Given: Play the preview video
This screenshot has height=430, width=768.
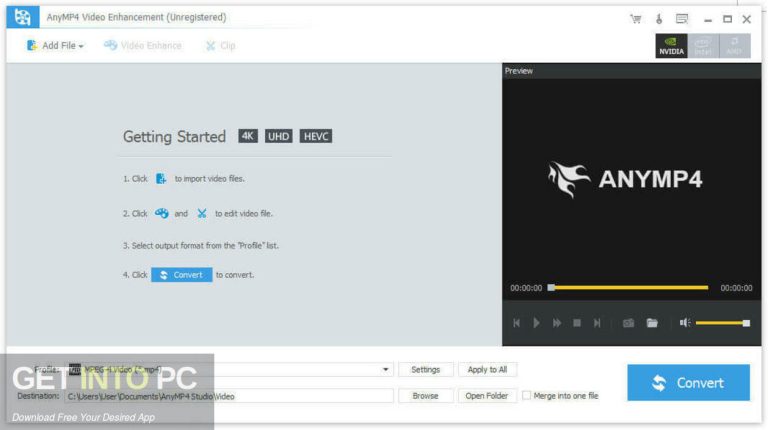Looking at the screenshot, I should point(536,323).
